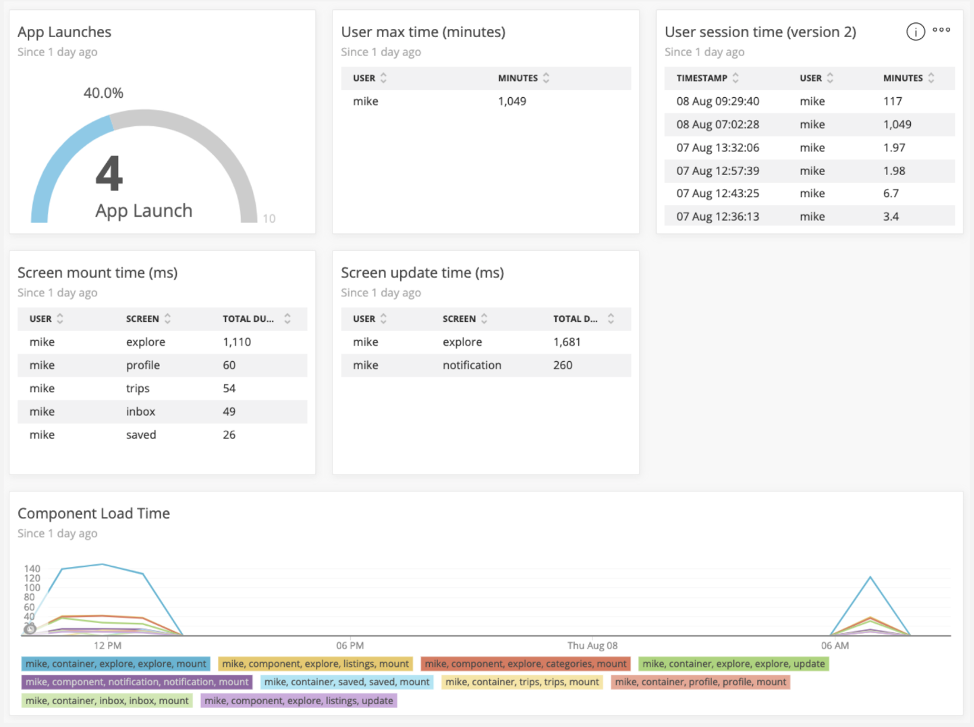This screenshot has width=974, height=727.
Task: Toggle legend 'mike, container, saved, saved, mount'
Action: click(347, 682)
